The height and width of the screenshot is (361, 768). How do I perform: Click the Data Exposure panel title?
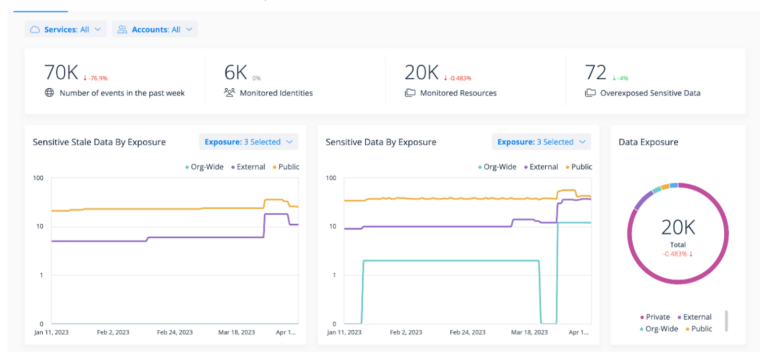point(648,142)
